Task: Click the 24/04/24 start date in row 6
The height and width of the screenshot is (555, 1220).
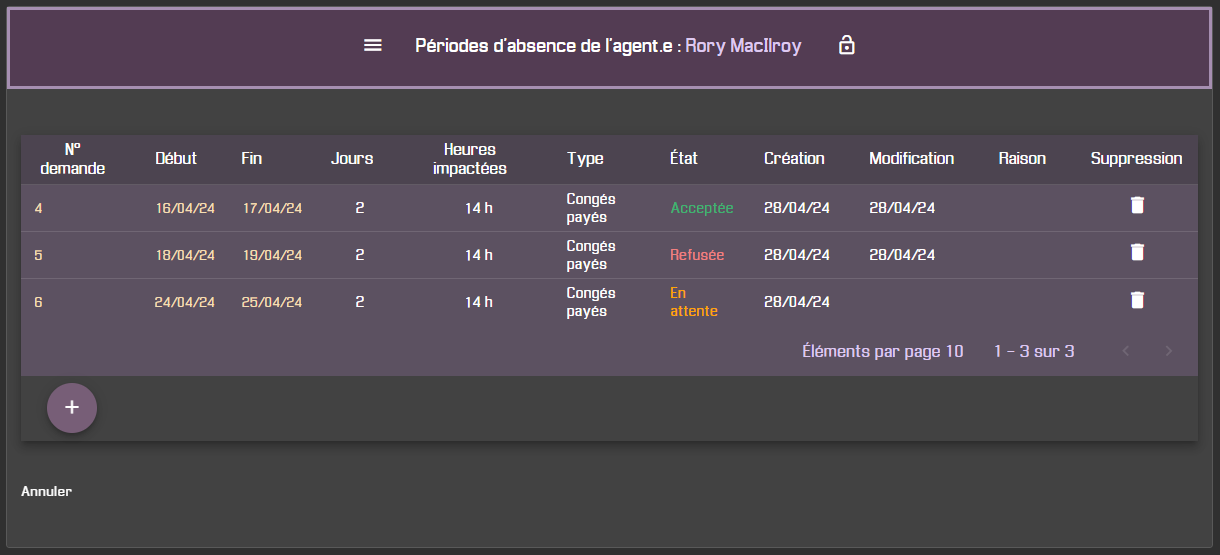Action: coord(184,302)
